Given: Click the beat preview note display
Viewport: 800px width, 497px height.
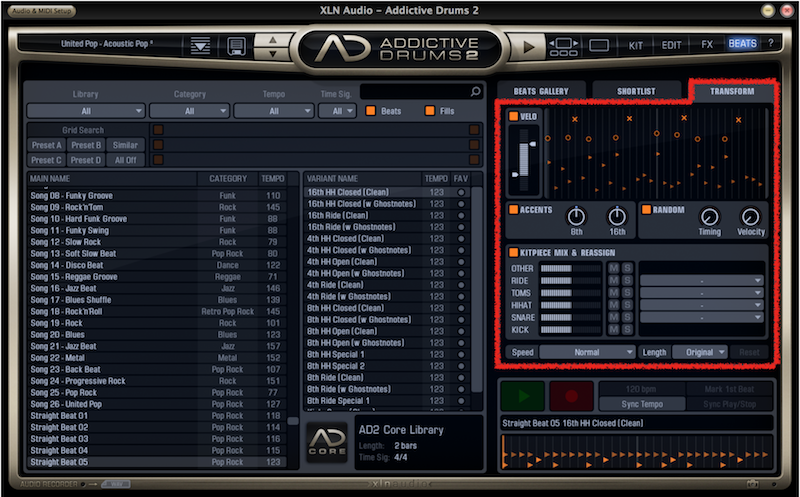Looking at the screenshot, I should coord(636,452).
